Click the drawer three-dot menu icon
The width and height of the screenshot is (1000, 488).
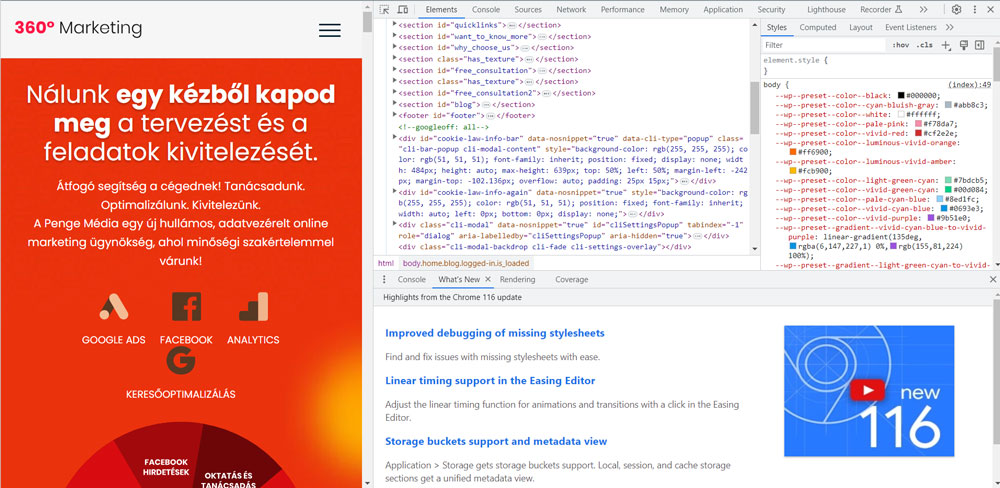pos(384,279)
